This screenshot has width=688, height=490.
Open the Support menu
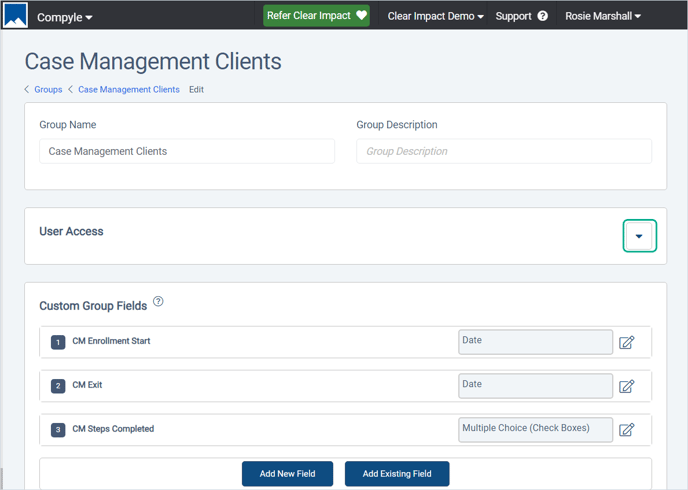pyautogui.click(x=521, y=16)
